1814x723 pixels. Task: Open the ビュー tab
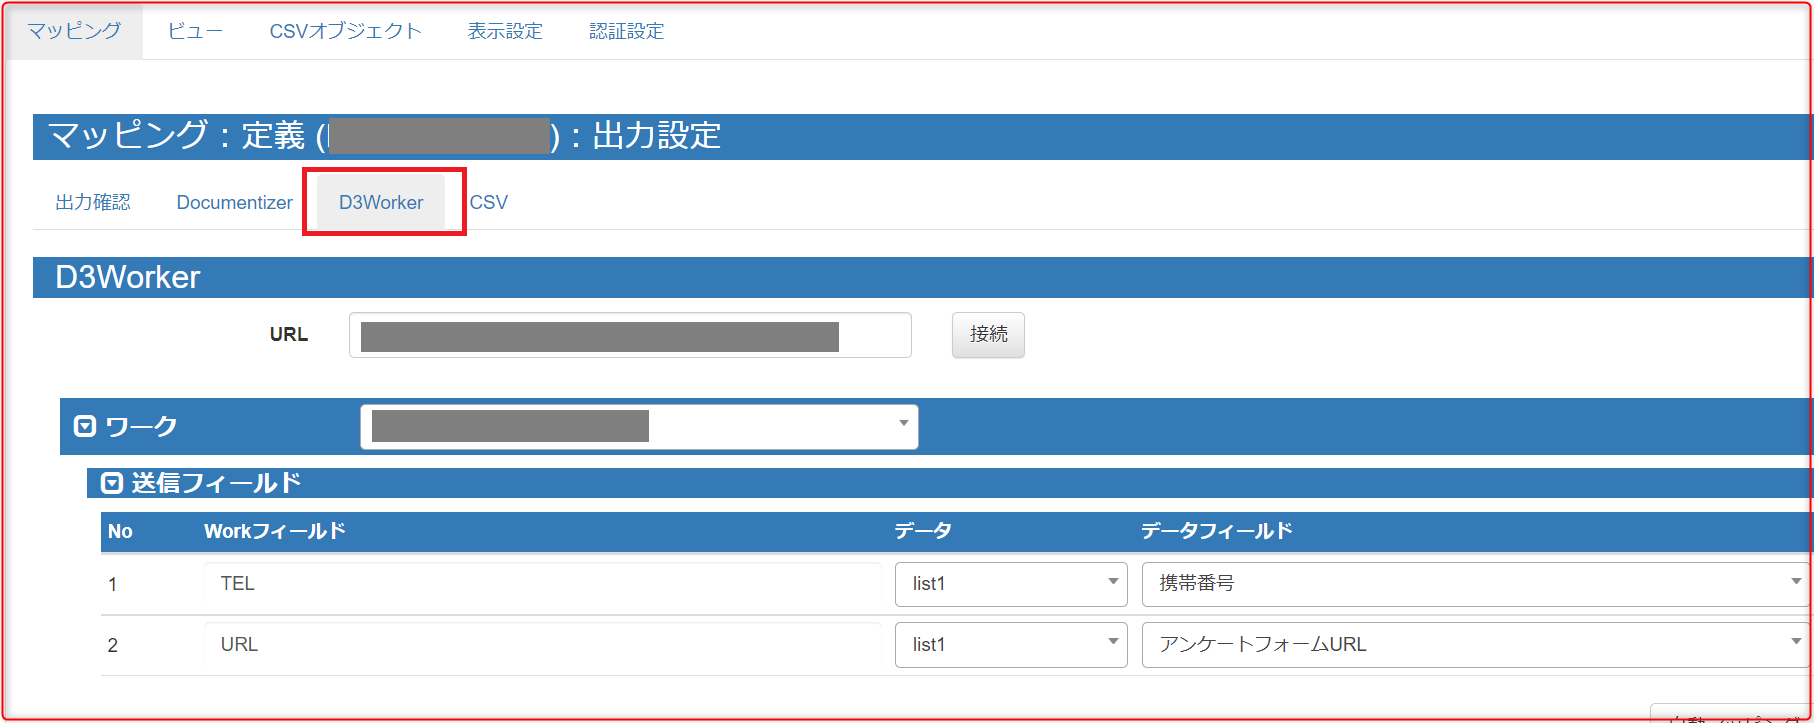[x=195, y=31]
